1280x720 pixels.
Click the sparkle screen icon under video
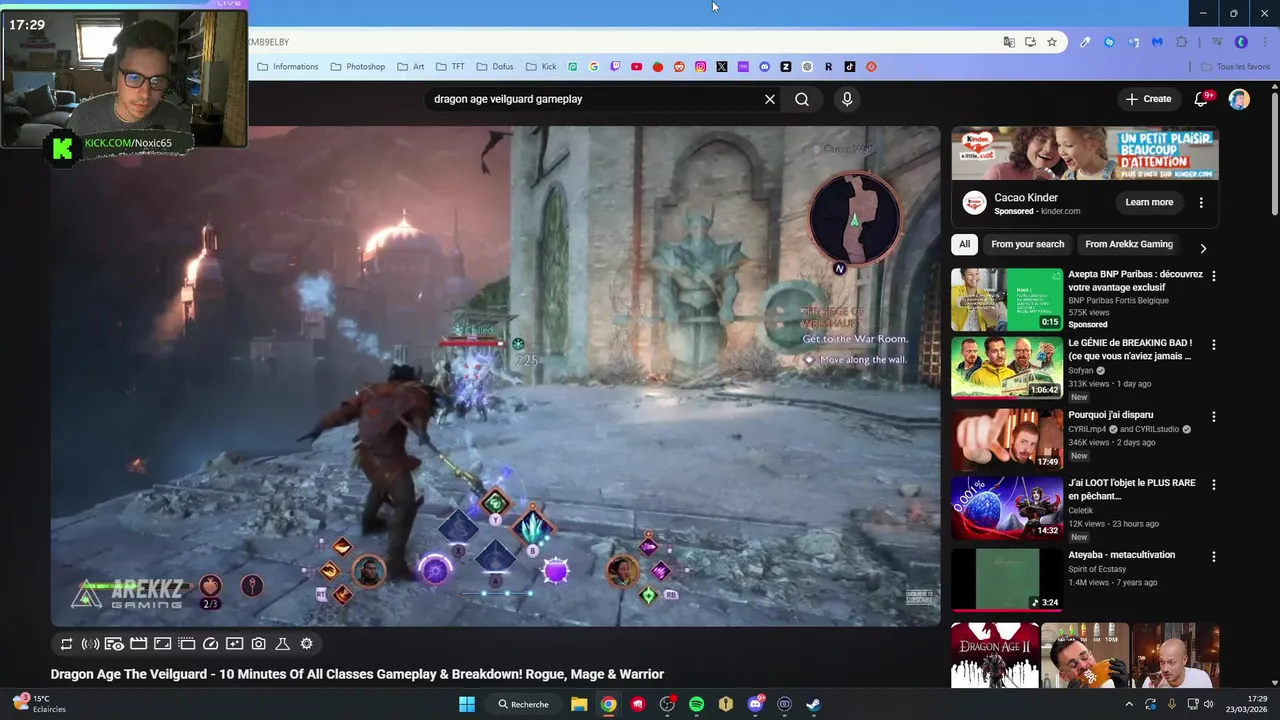(234, 644)
